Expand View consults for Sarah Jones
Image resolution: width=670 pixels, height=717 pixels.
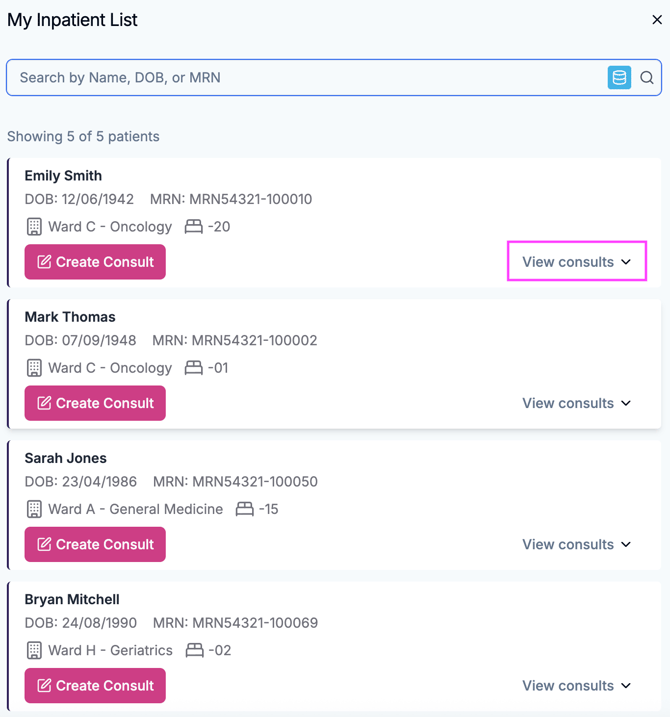(x=577, y=544)
